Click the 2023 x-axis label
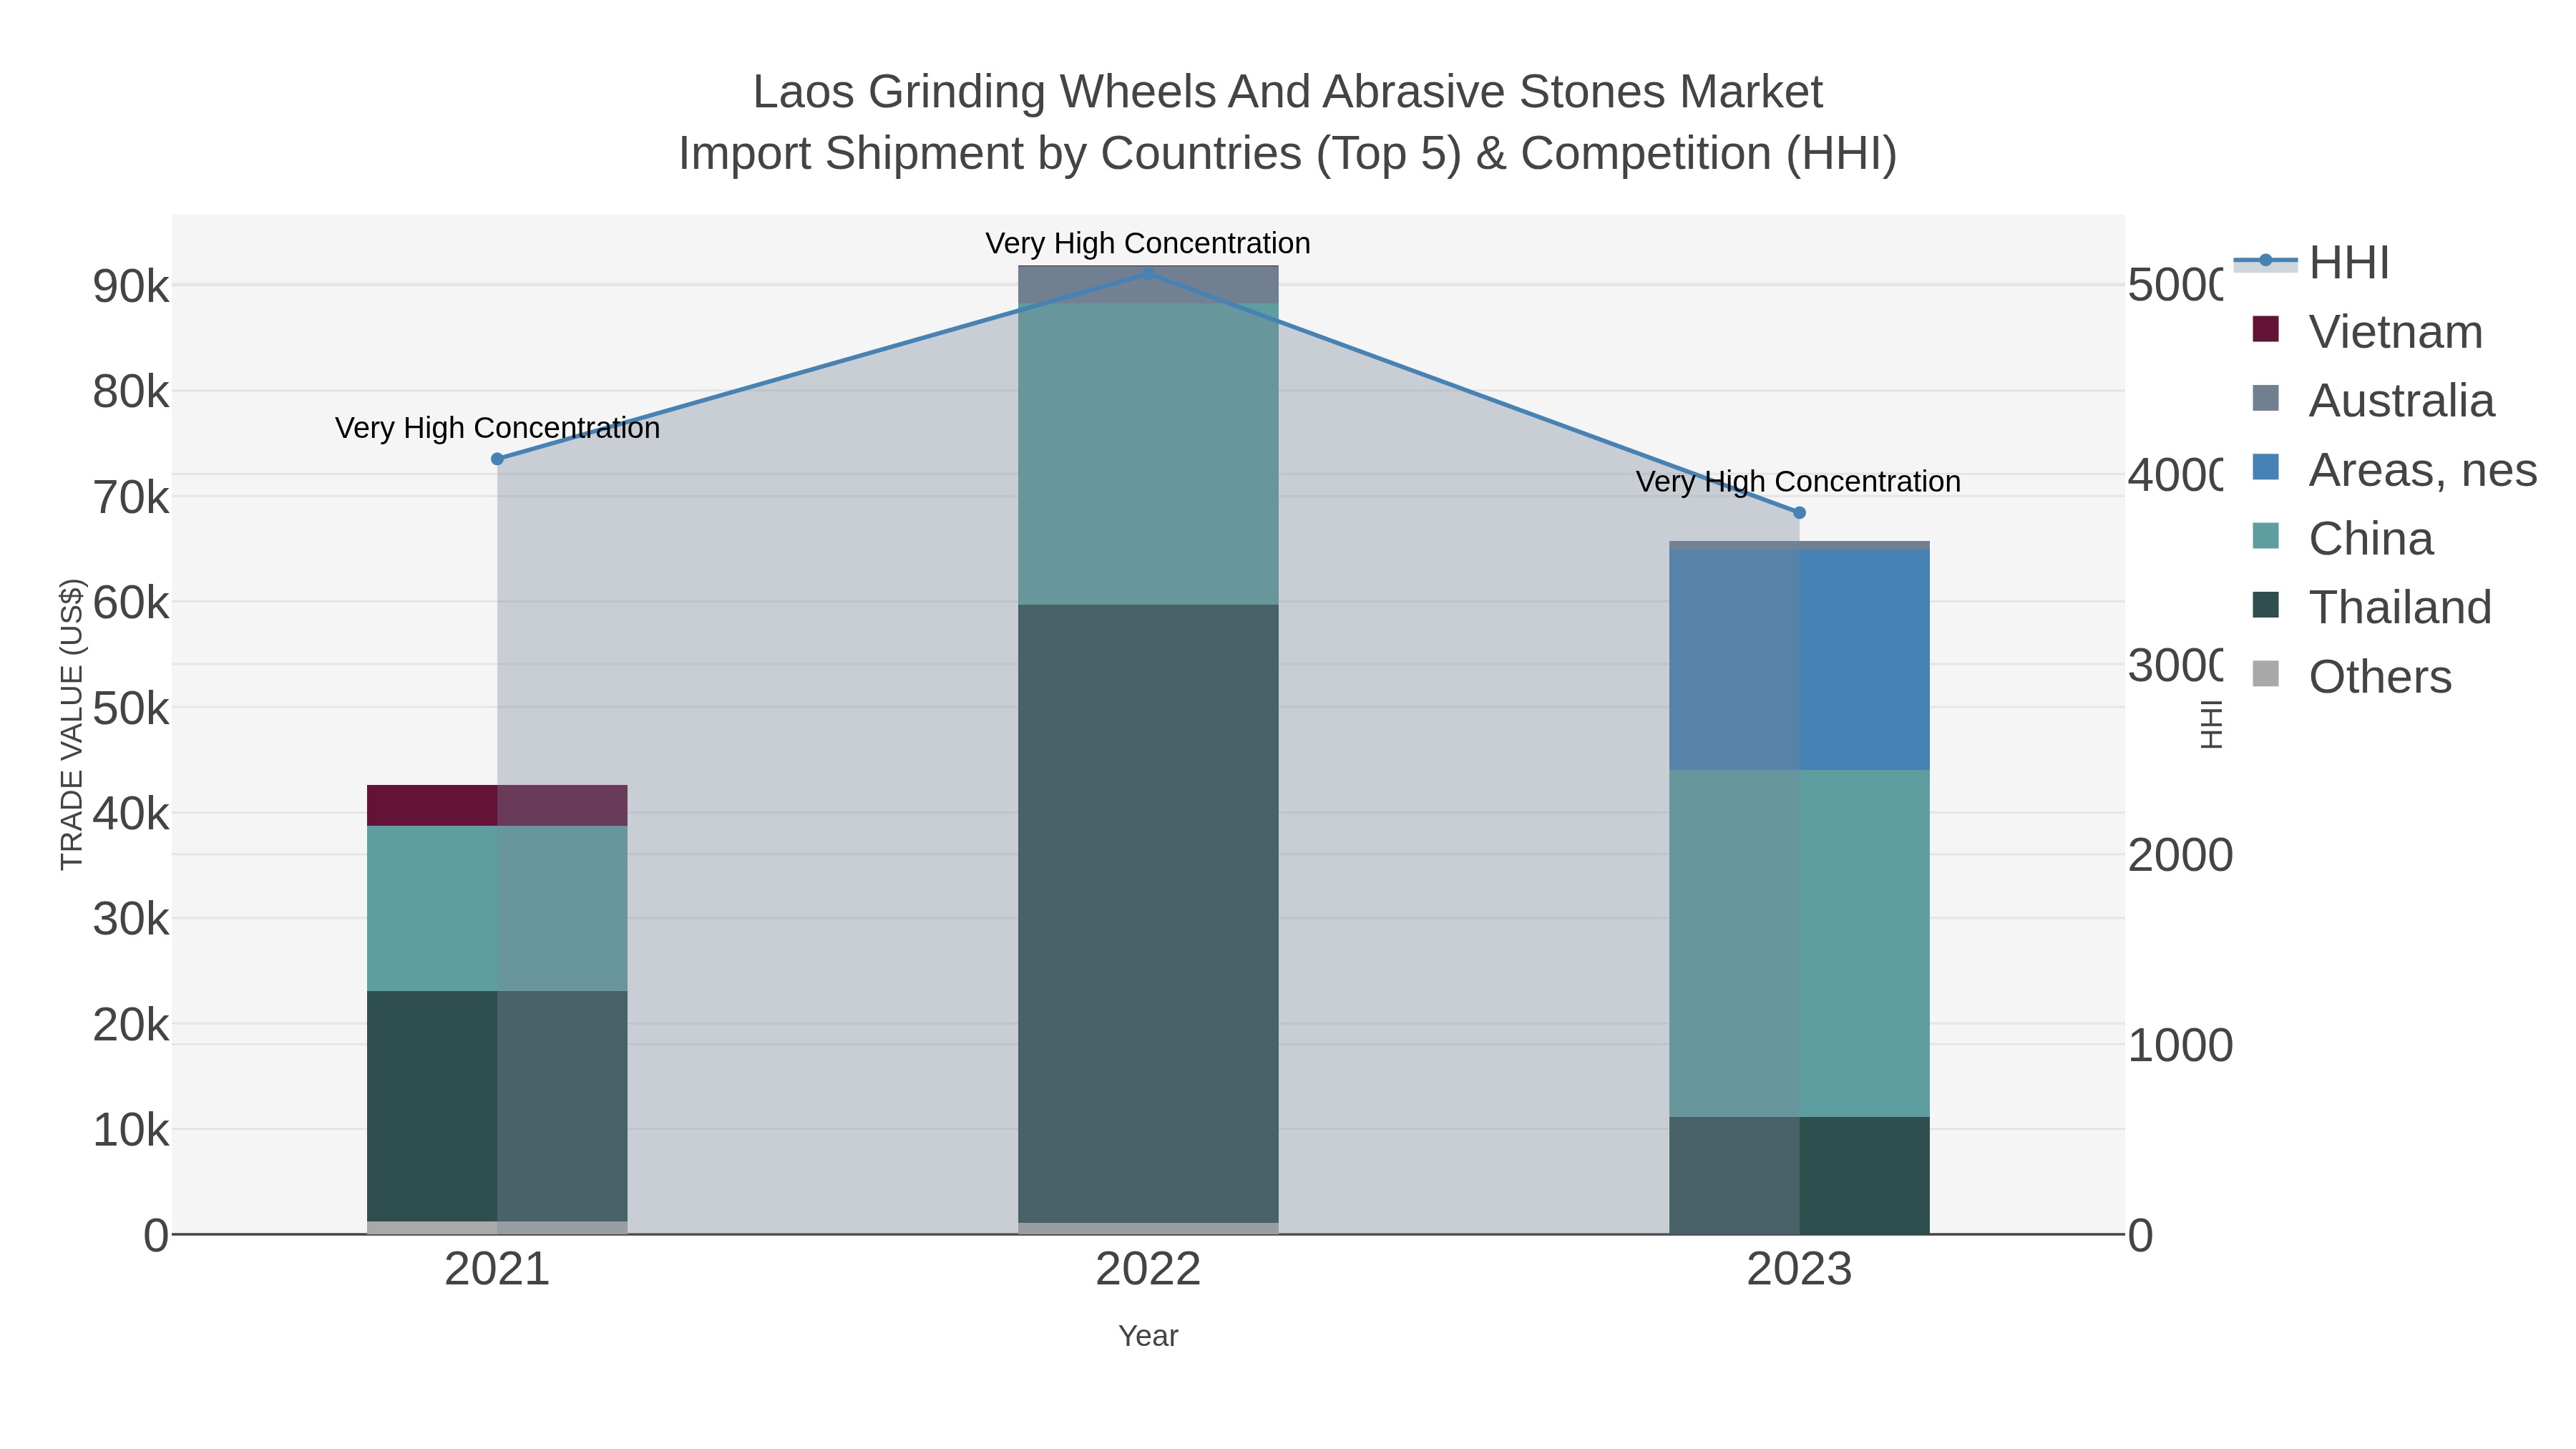Image resolution: width=2576 pixels, height=1449 pixels. coord(1799,1270)
